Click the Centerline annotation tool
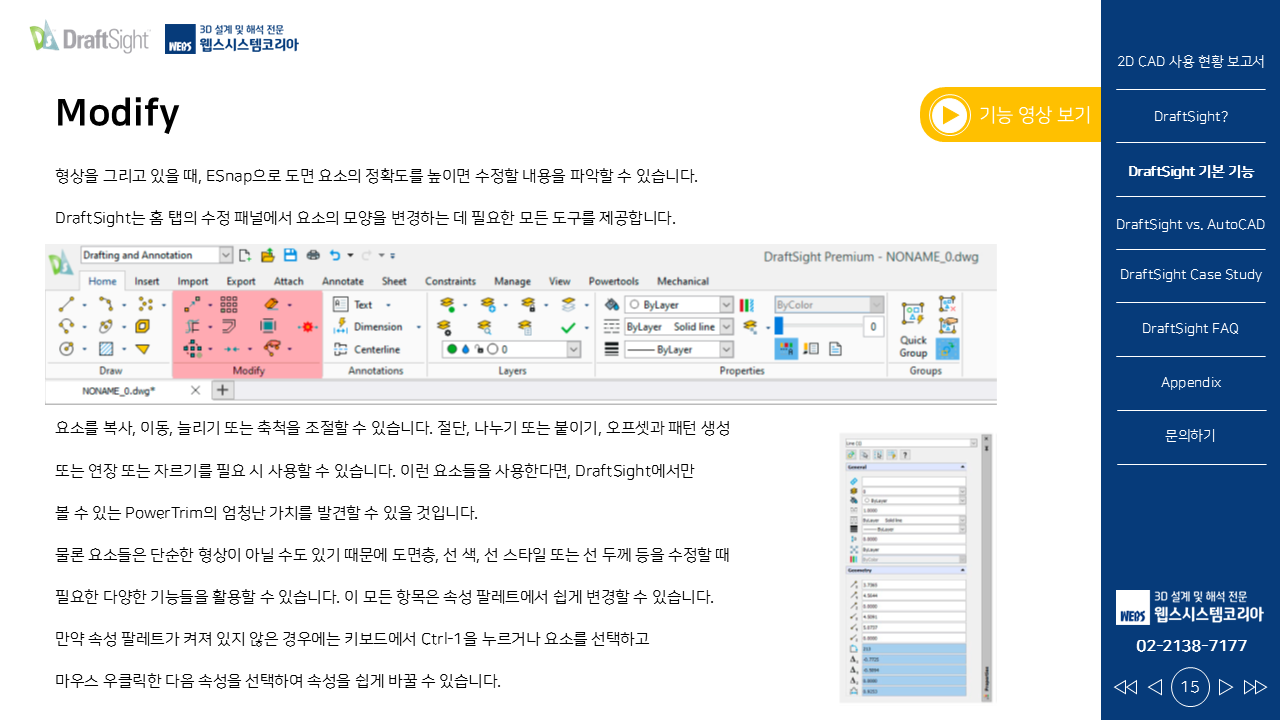Screen dimensions: 1280x720 366,349
